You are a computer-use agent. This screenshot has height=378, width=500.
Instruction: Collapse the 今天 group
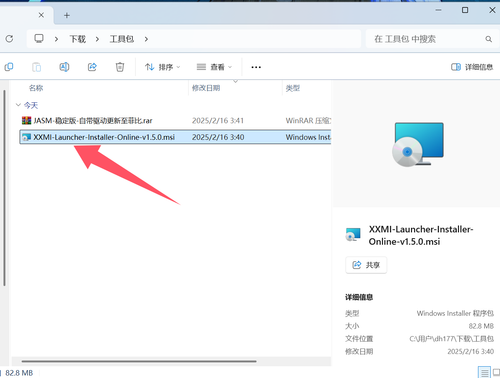(x=18, y=105)
